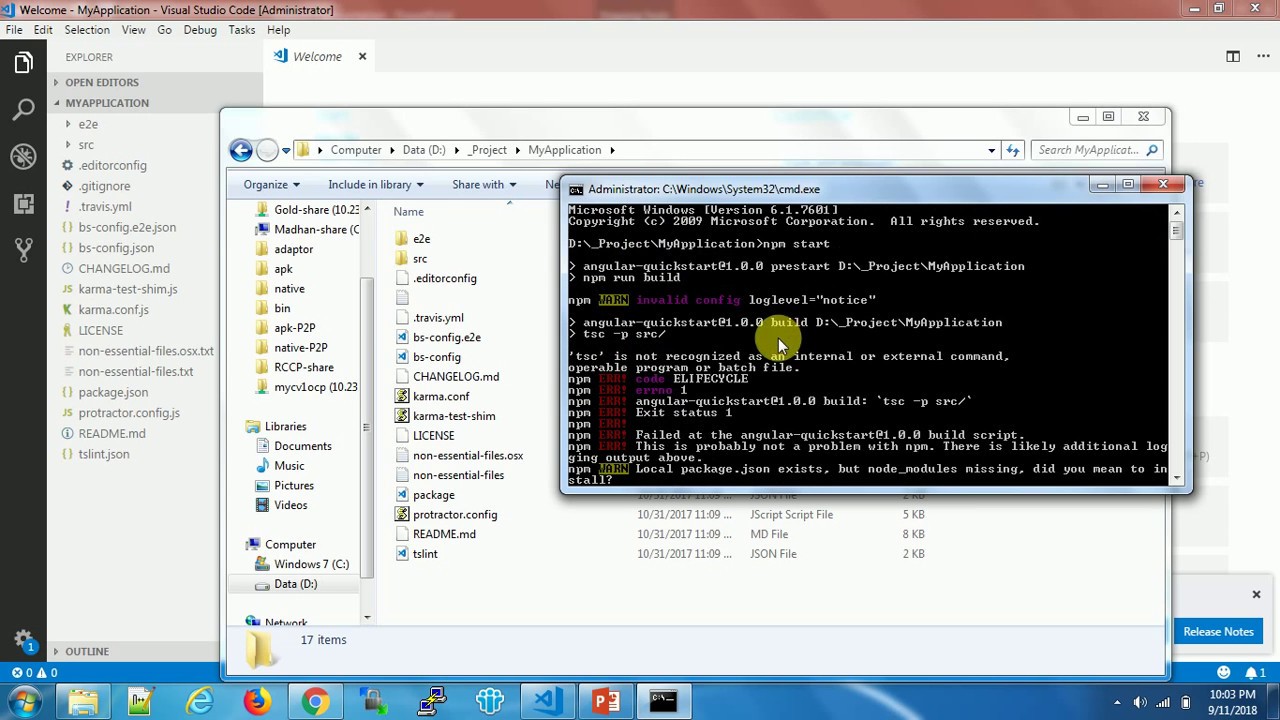Switch to Visual Studio Code on the taskbar
The height and width of the screenshot is (720, 1280).
tap(548, 701)
